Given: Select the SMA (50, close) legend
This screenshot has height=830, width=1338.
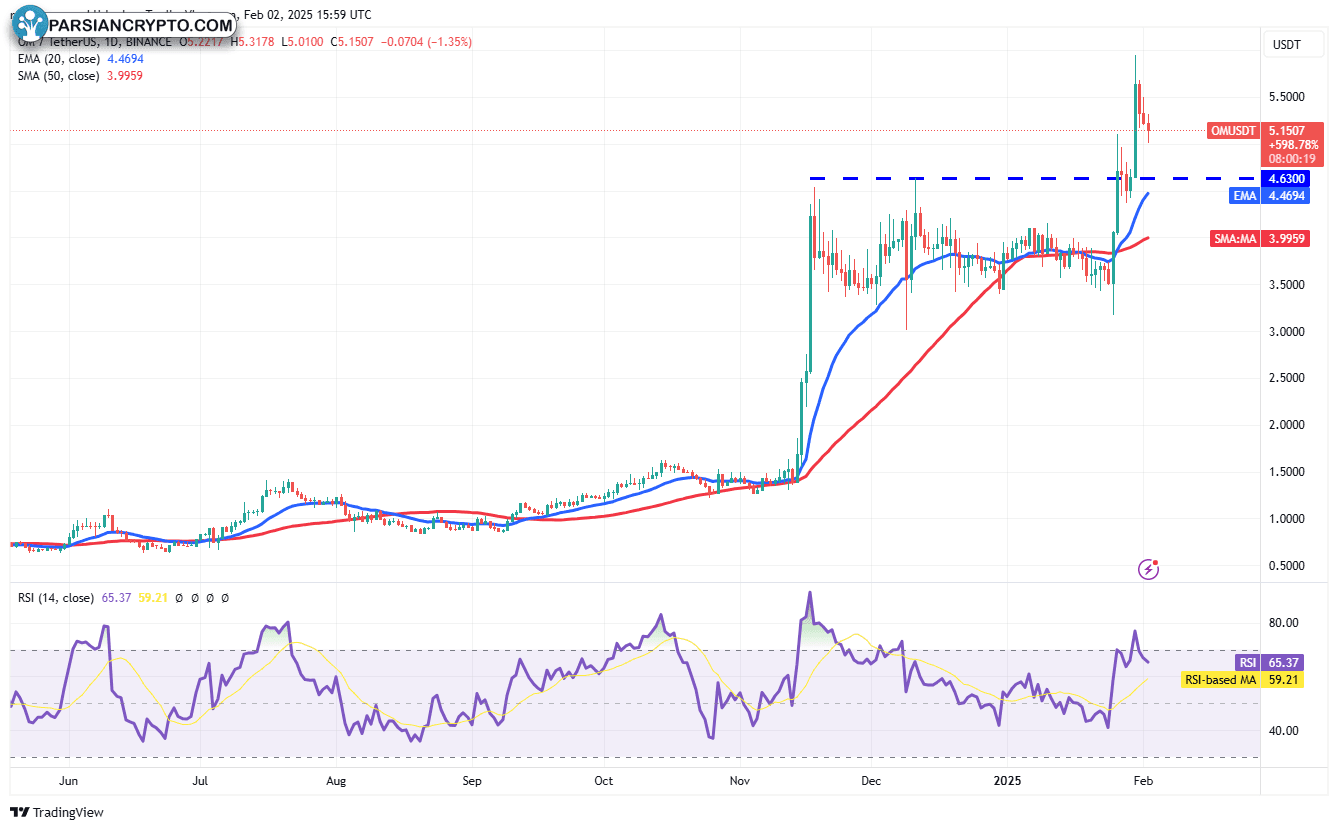Looking at the screenshot, I should (58, 76).
